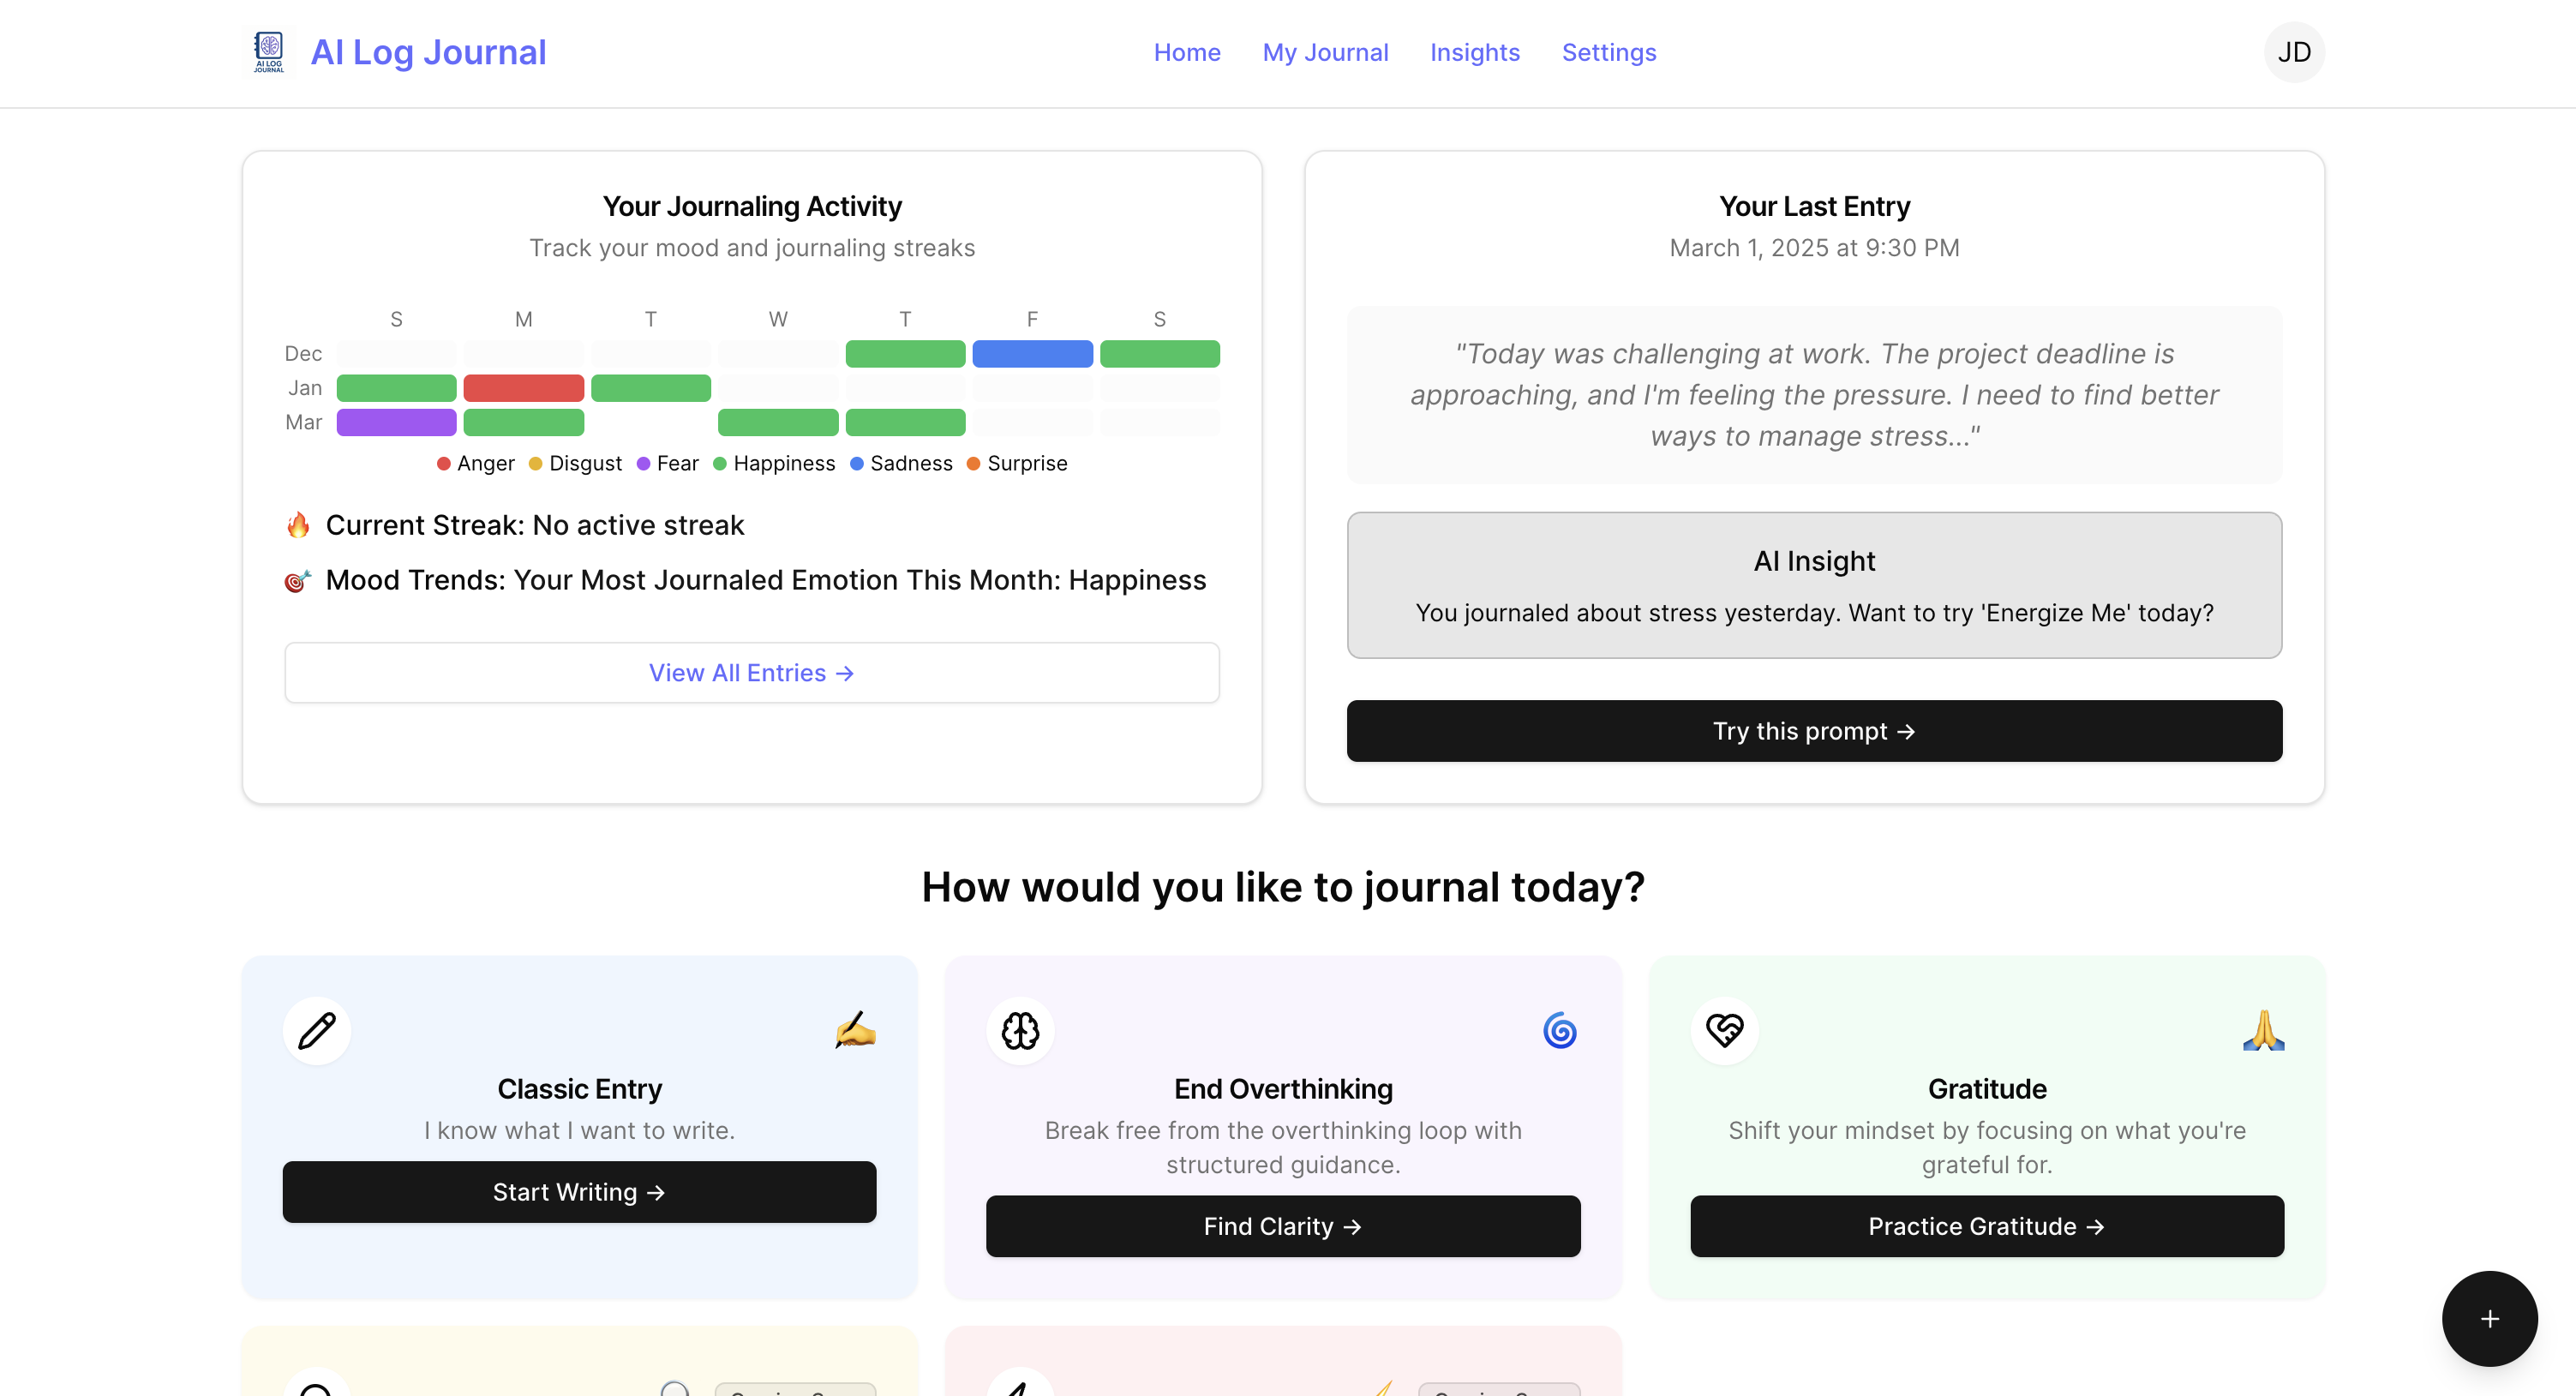Click the blue Sadness cell in December row
This screenshot has height=1396, width=2576.
1032,353
